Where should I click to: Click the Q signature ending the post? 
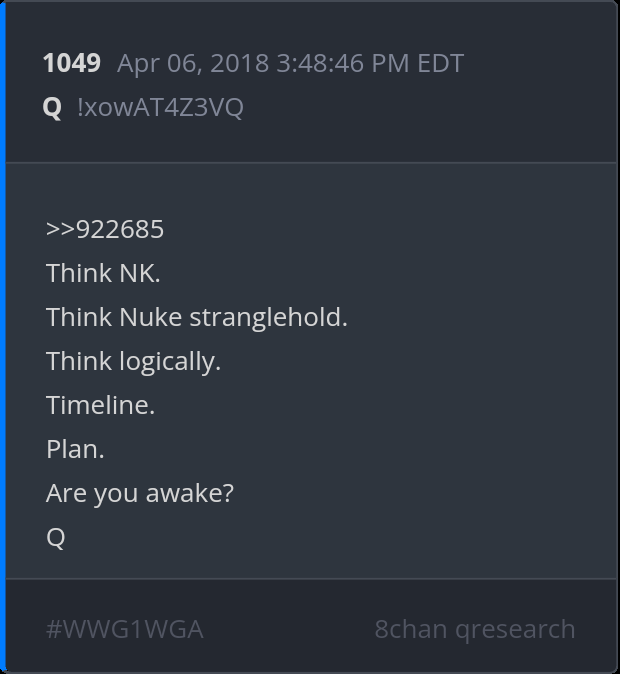click(56, 537)
